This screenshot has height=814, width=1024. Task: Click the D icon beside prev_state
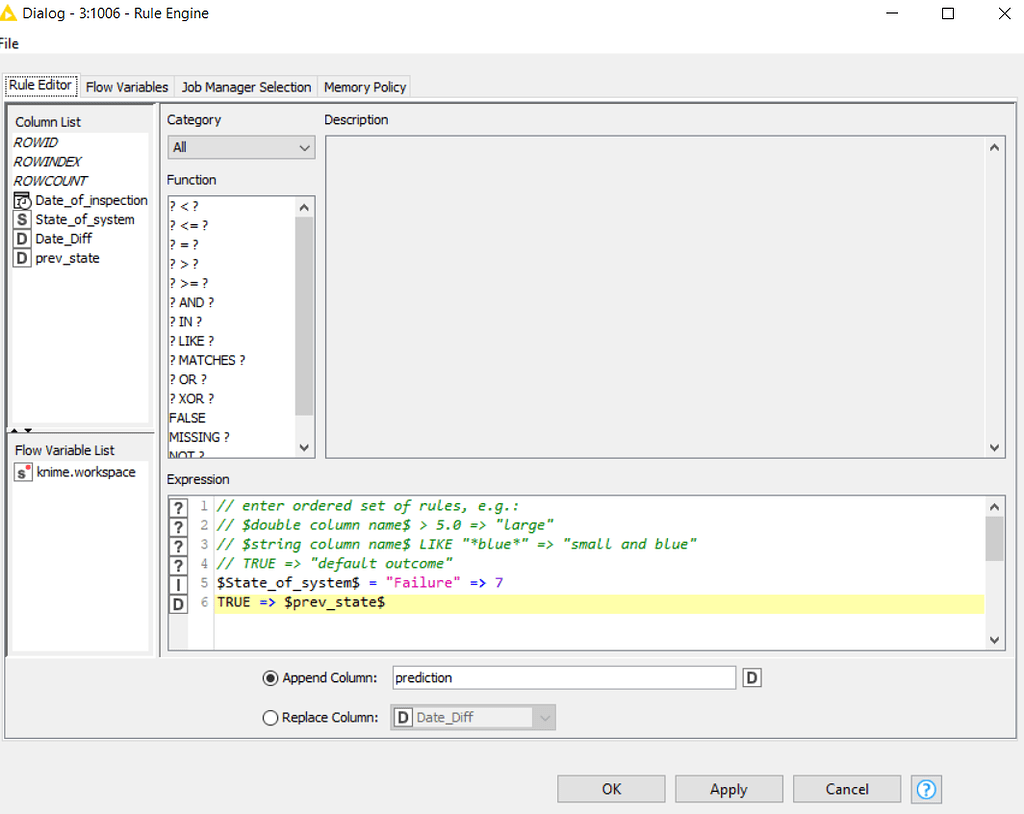click(21, 258)
